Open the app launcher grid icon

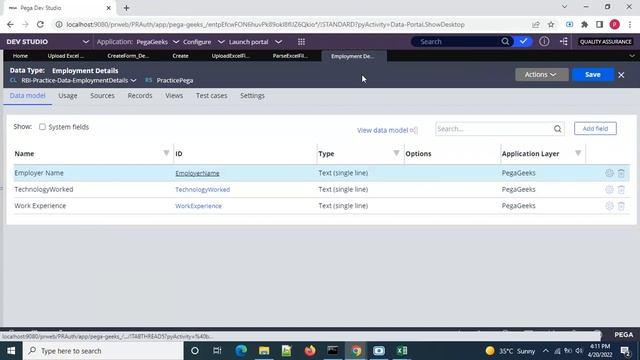point(301,42)
